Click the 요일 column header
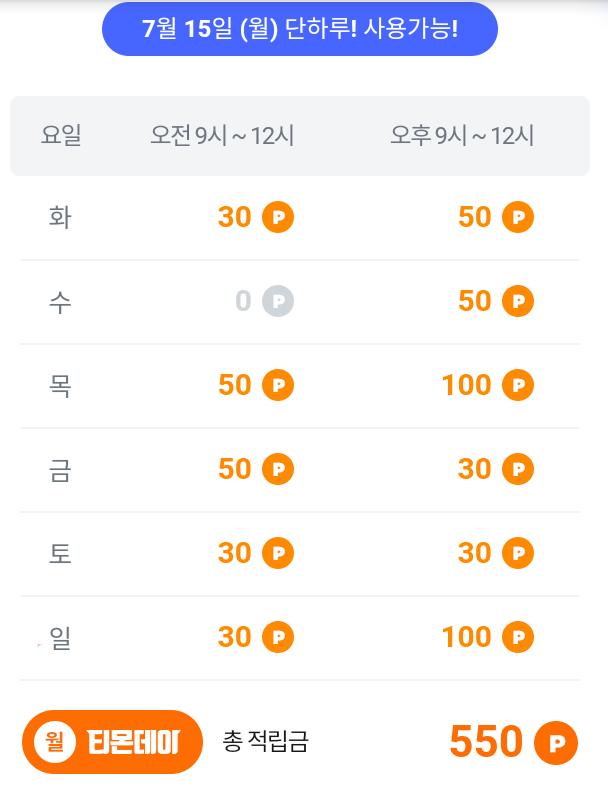The width and height of the screenshot is (608, 798). [61, 135]
